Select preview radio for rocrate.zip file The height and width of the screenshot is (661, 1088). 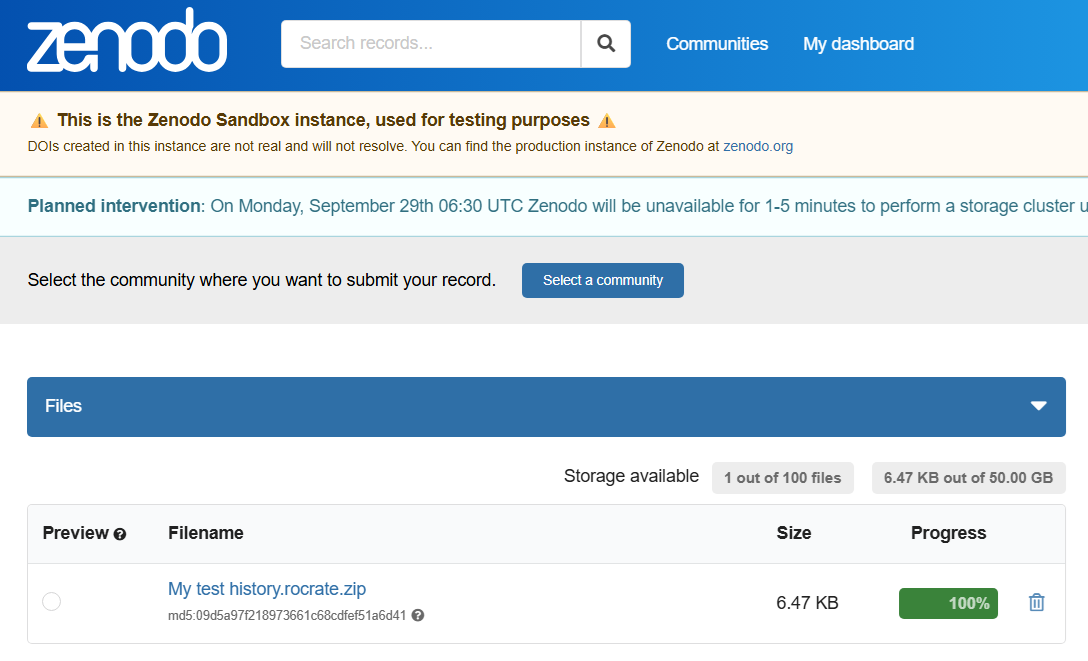pyautogui.click(x=51, y=601)
